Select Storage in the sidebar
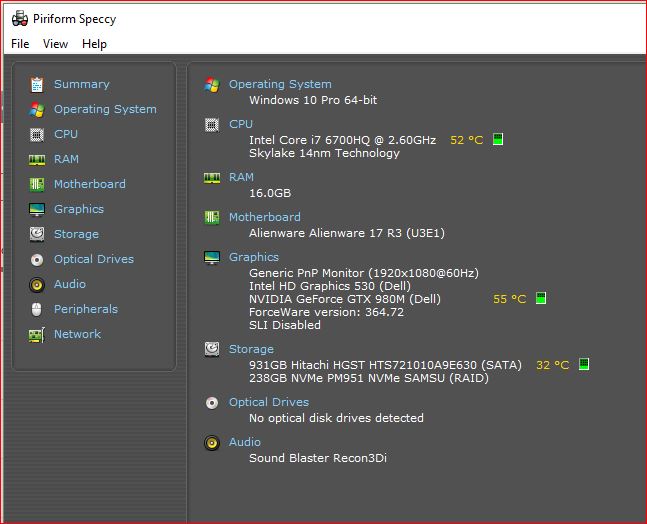This screenshot has width=647, height=524. 76,234
